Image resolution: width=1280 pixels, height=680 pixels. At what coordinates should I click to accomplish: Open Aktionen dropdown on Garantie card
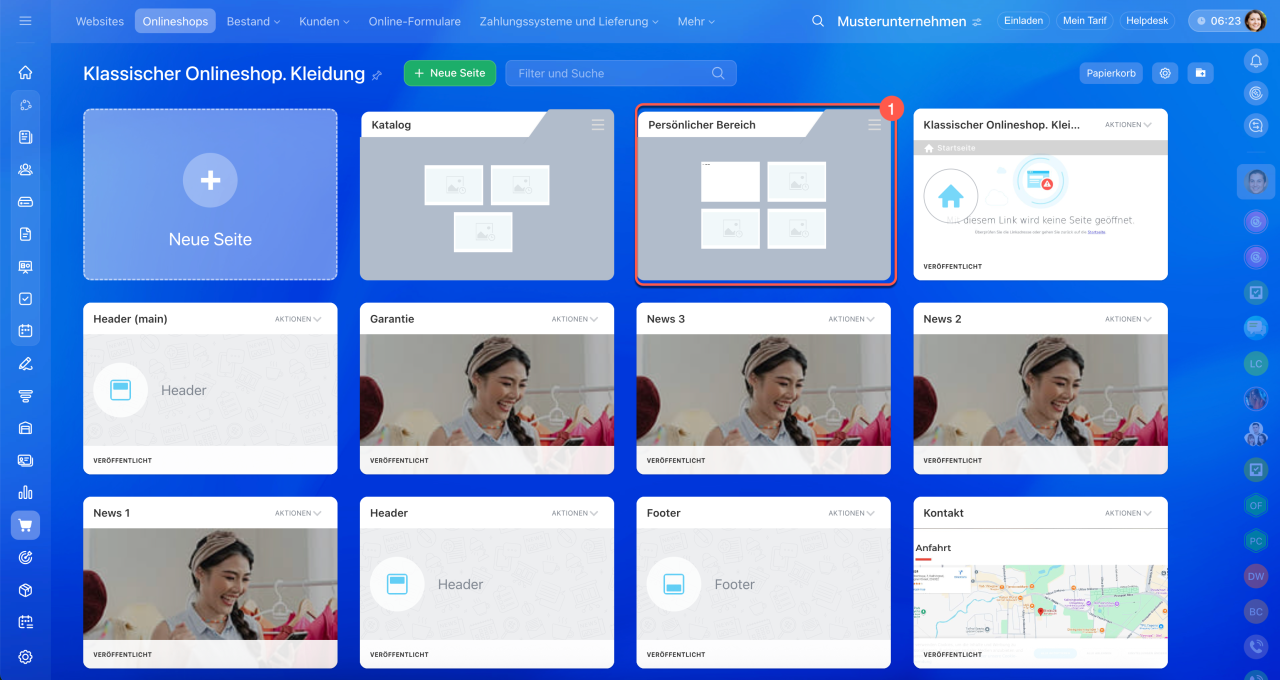tap(575, 319)
